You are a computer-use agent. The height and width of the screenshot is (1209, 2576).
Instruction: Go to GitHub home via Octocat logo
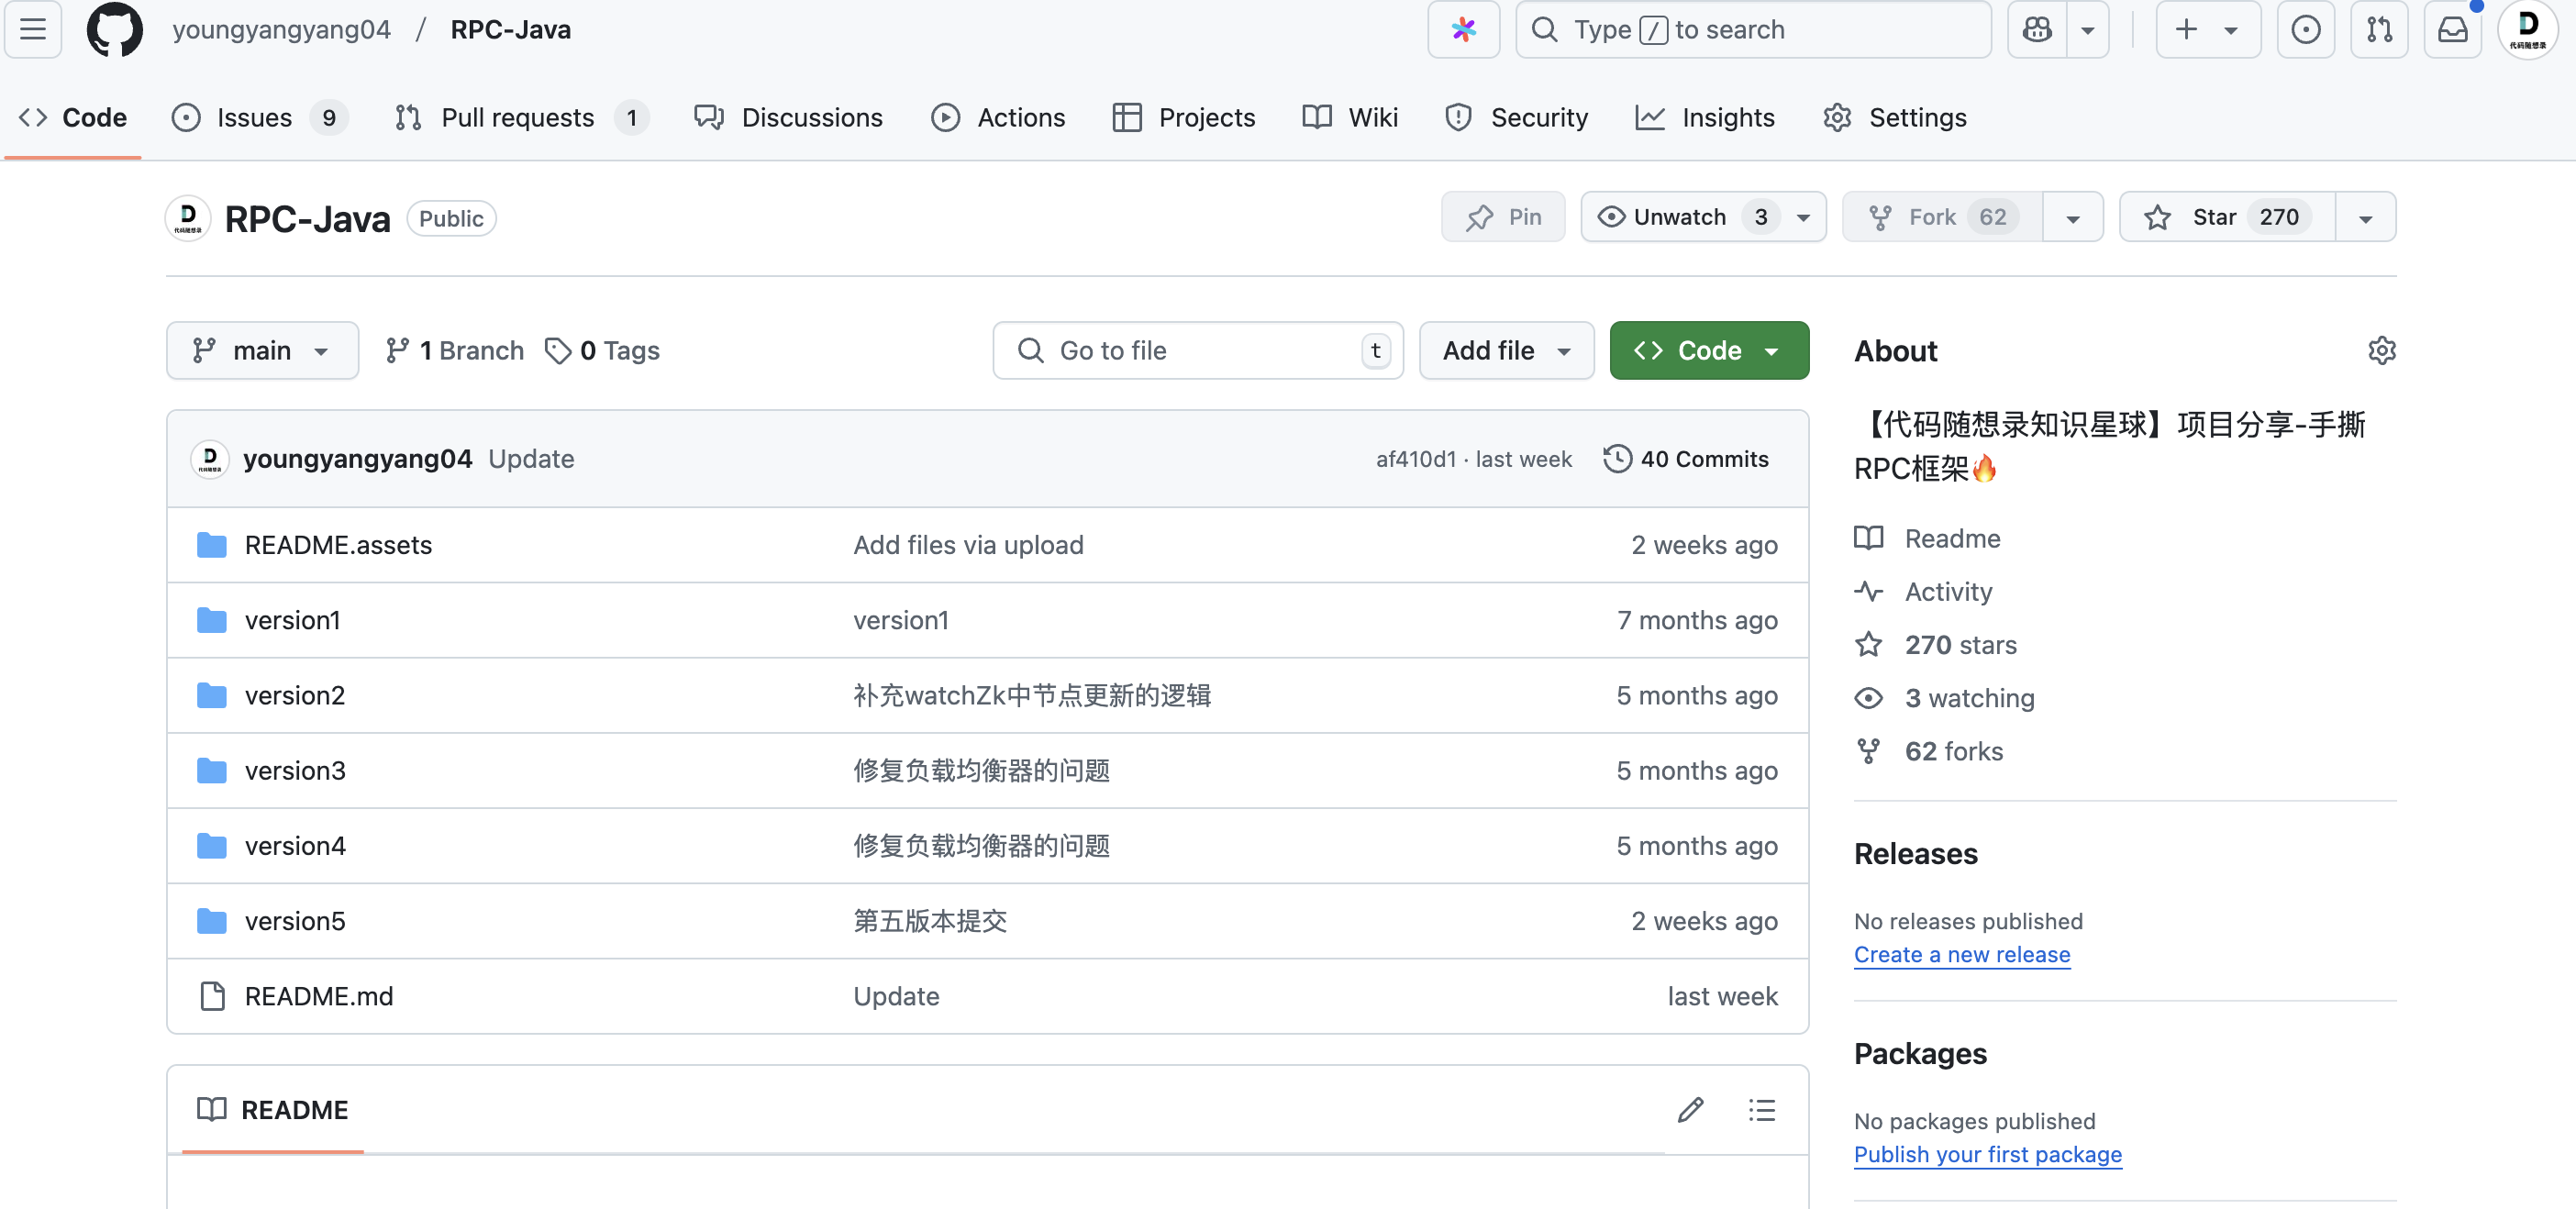coord(115,30)
